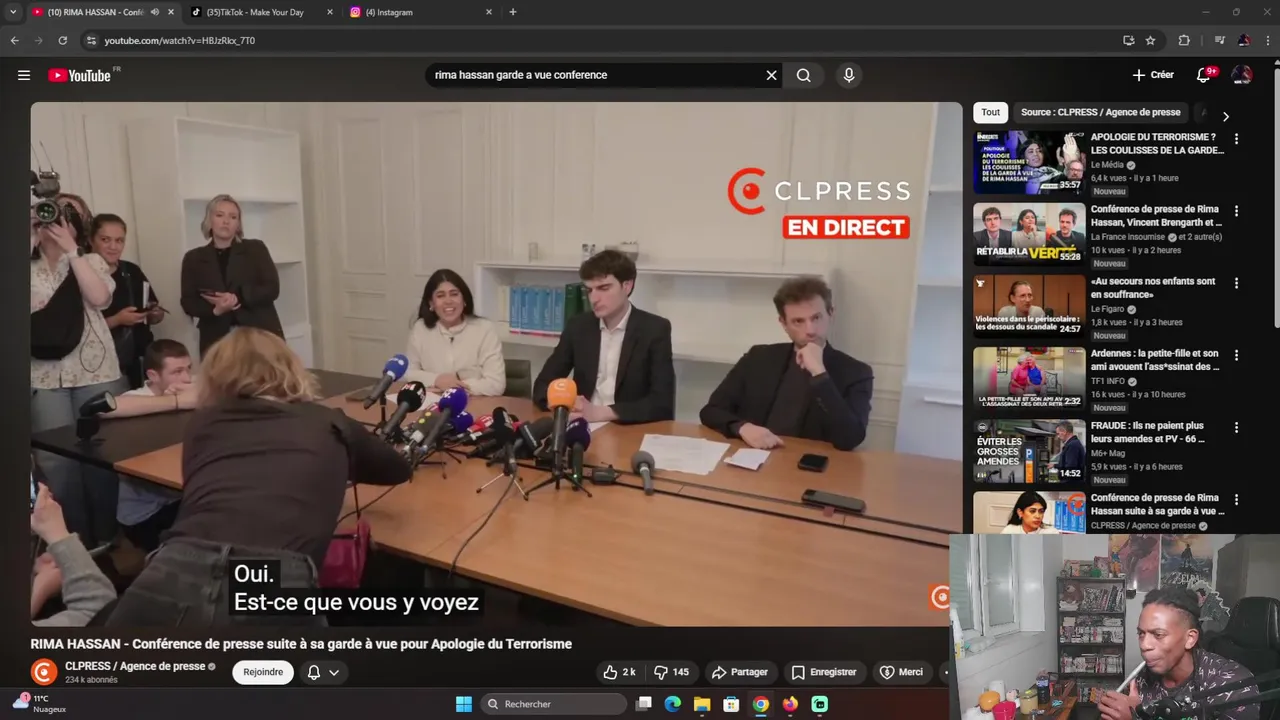Image resolution: width=1280 pixels, height=720 pixels.
Task: Save video with Enregistrer button
Action: tap(824, 672)
